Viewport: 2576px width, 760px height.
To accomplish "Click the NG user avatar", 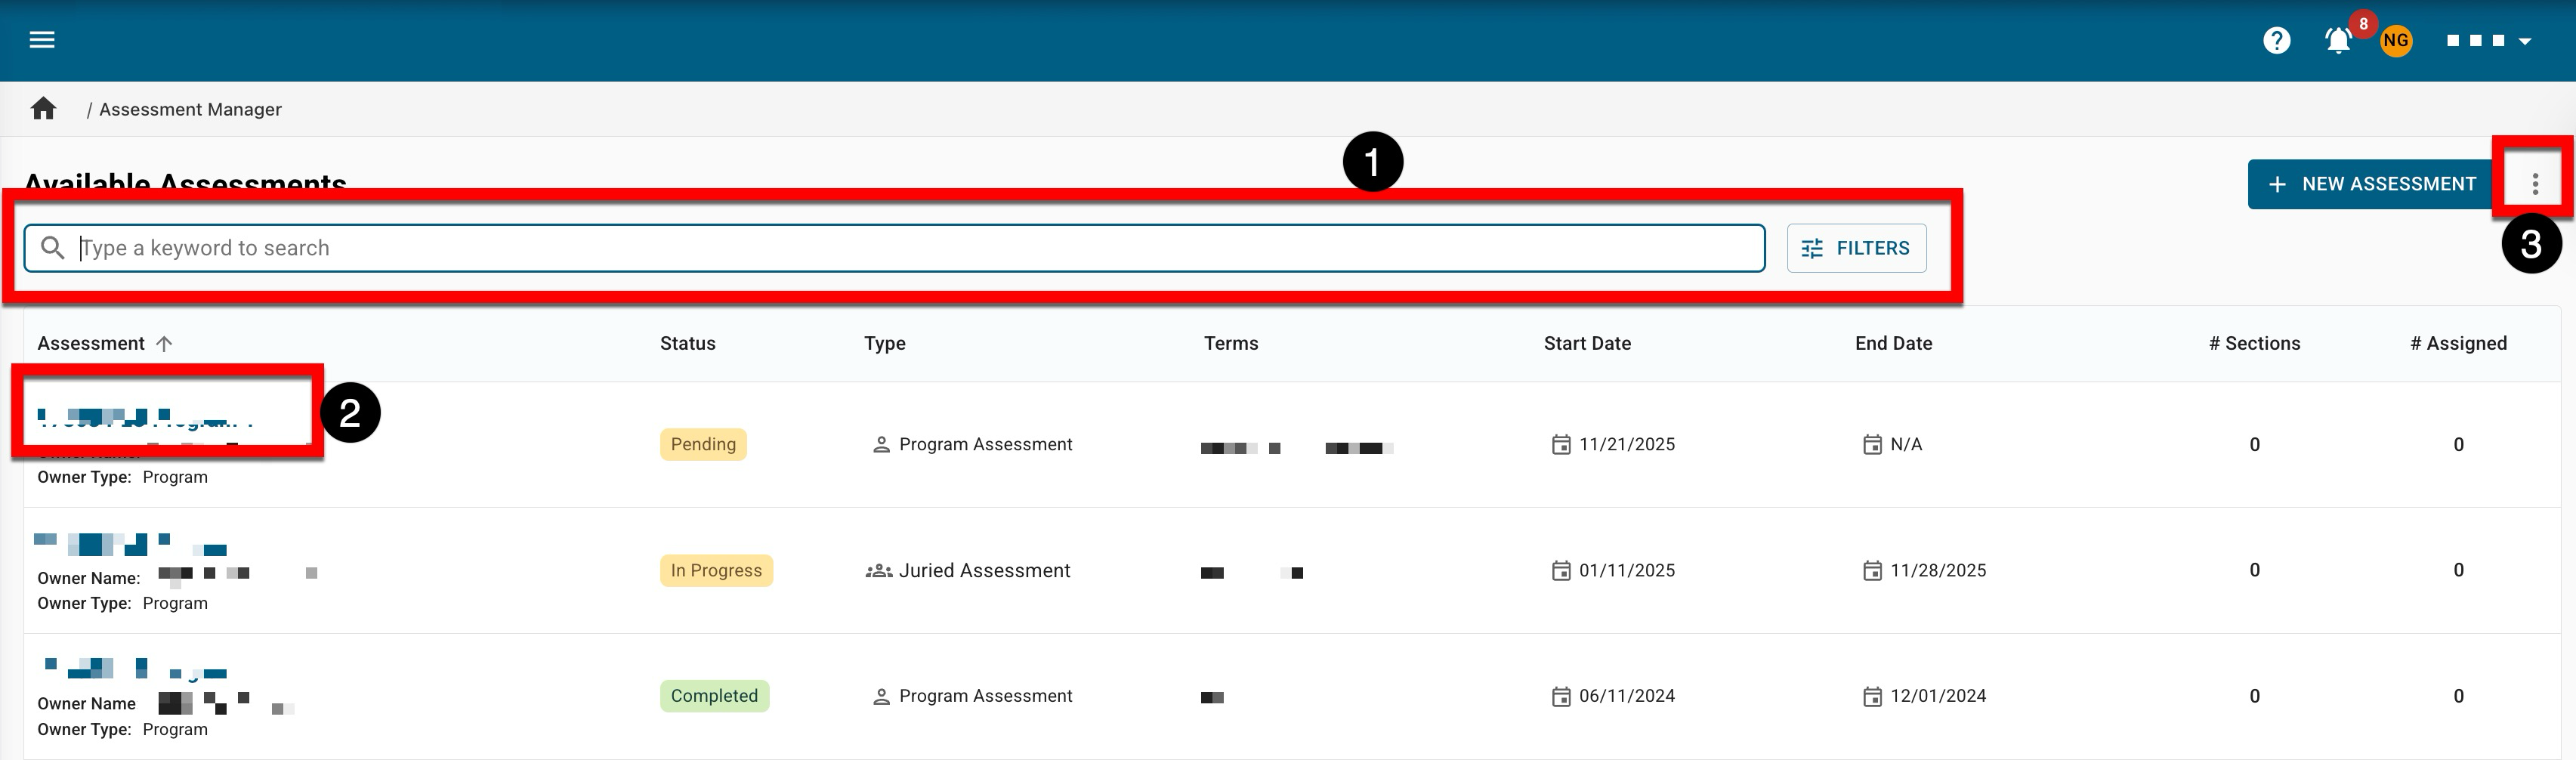I will click(2395, 41).
